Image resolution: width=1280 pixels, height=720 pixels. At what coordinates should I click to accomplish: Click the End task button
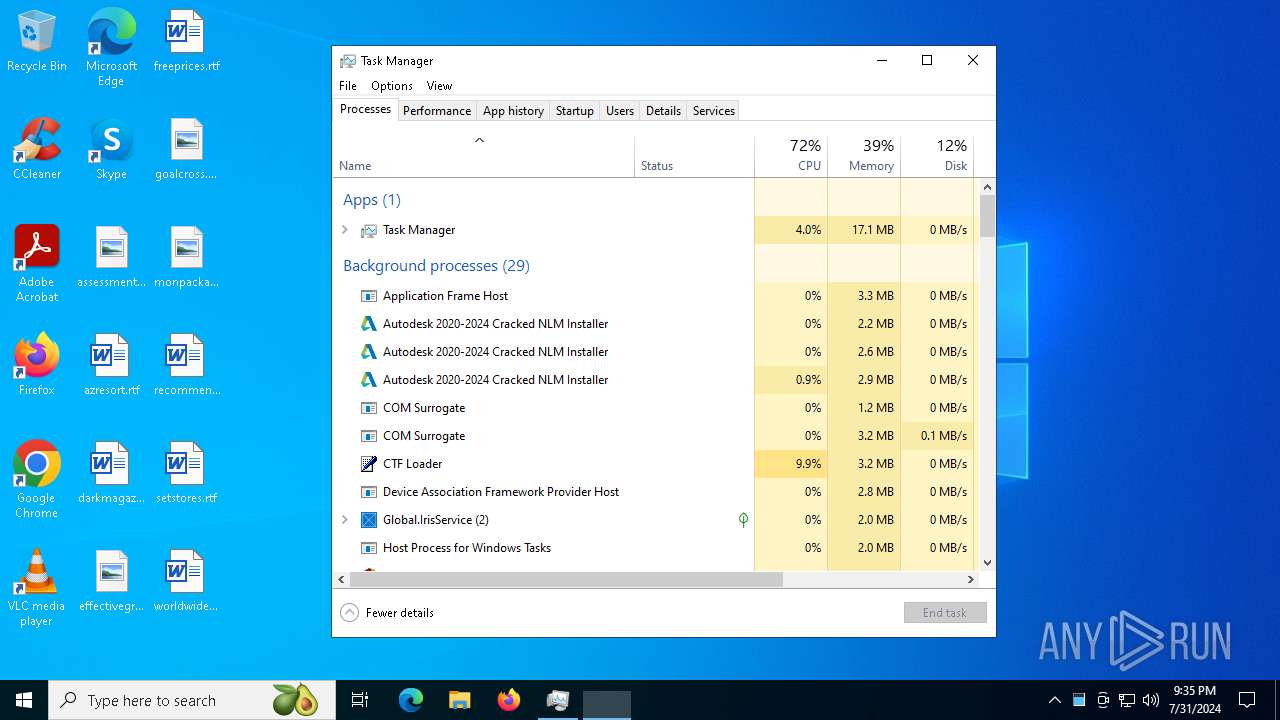[x=945, y=613]
